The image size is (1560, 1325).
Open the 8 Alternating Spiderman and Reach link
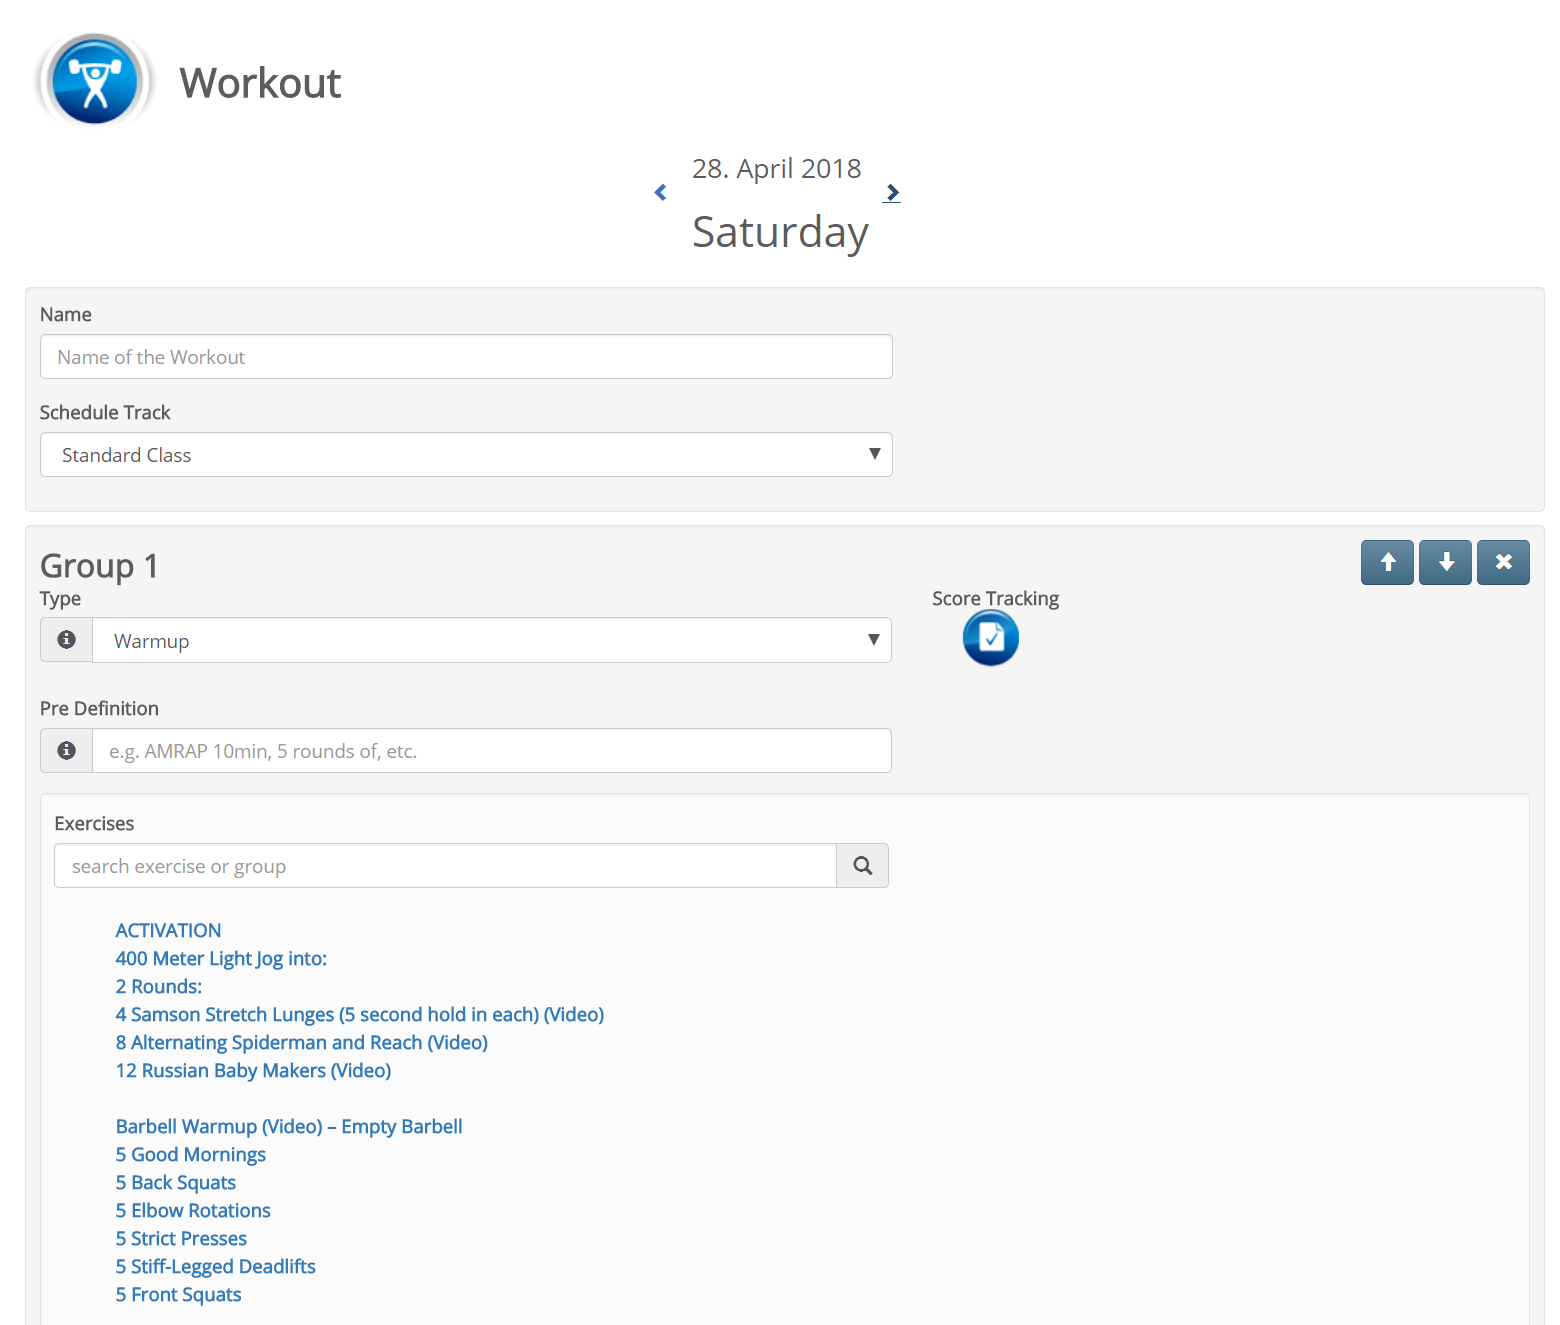[x=301, y=1042]
